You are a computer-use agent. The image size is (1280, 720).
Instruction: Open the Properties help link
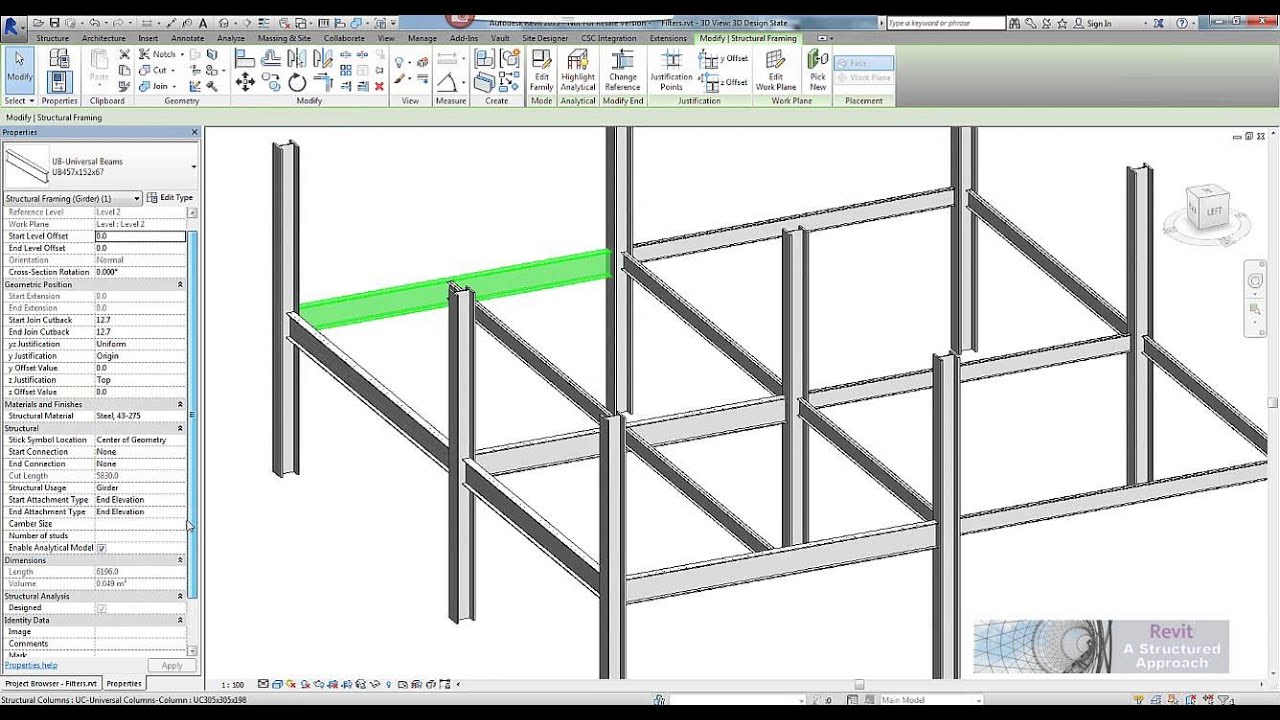pyautogui.click(x=31, y=665)
